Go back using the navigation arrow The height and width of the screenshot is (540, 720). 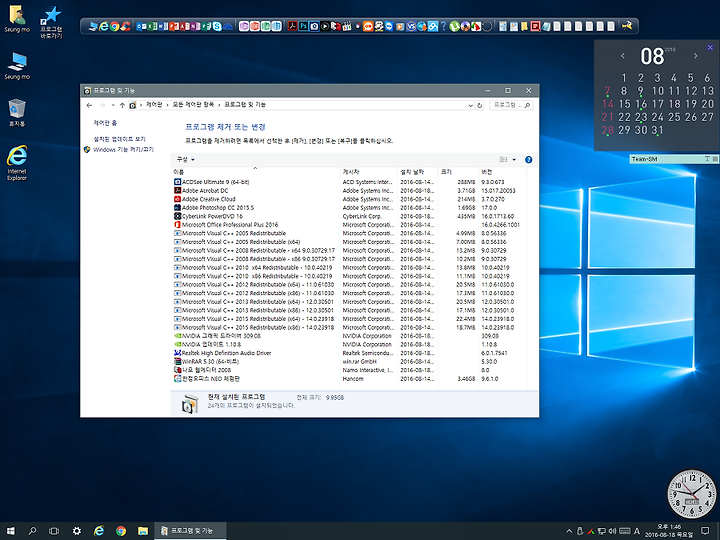(89, 105)
